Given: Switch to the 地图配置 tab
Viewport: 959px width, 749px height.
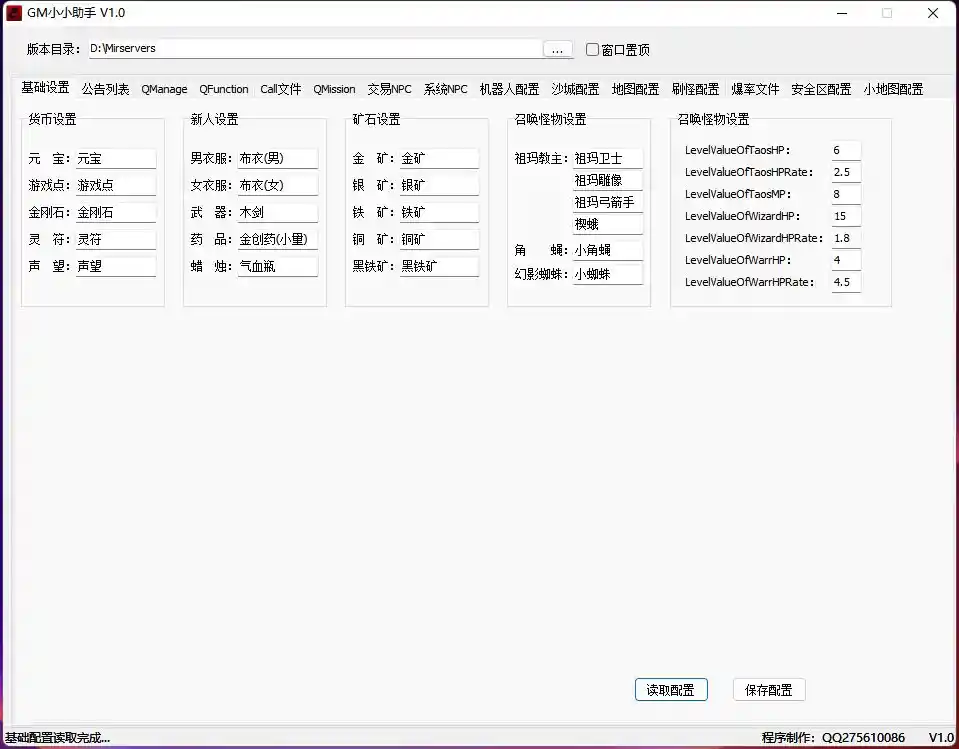Looking at the screenshot, I should point(635,89).
